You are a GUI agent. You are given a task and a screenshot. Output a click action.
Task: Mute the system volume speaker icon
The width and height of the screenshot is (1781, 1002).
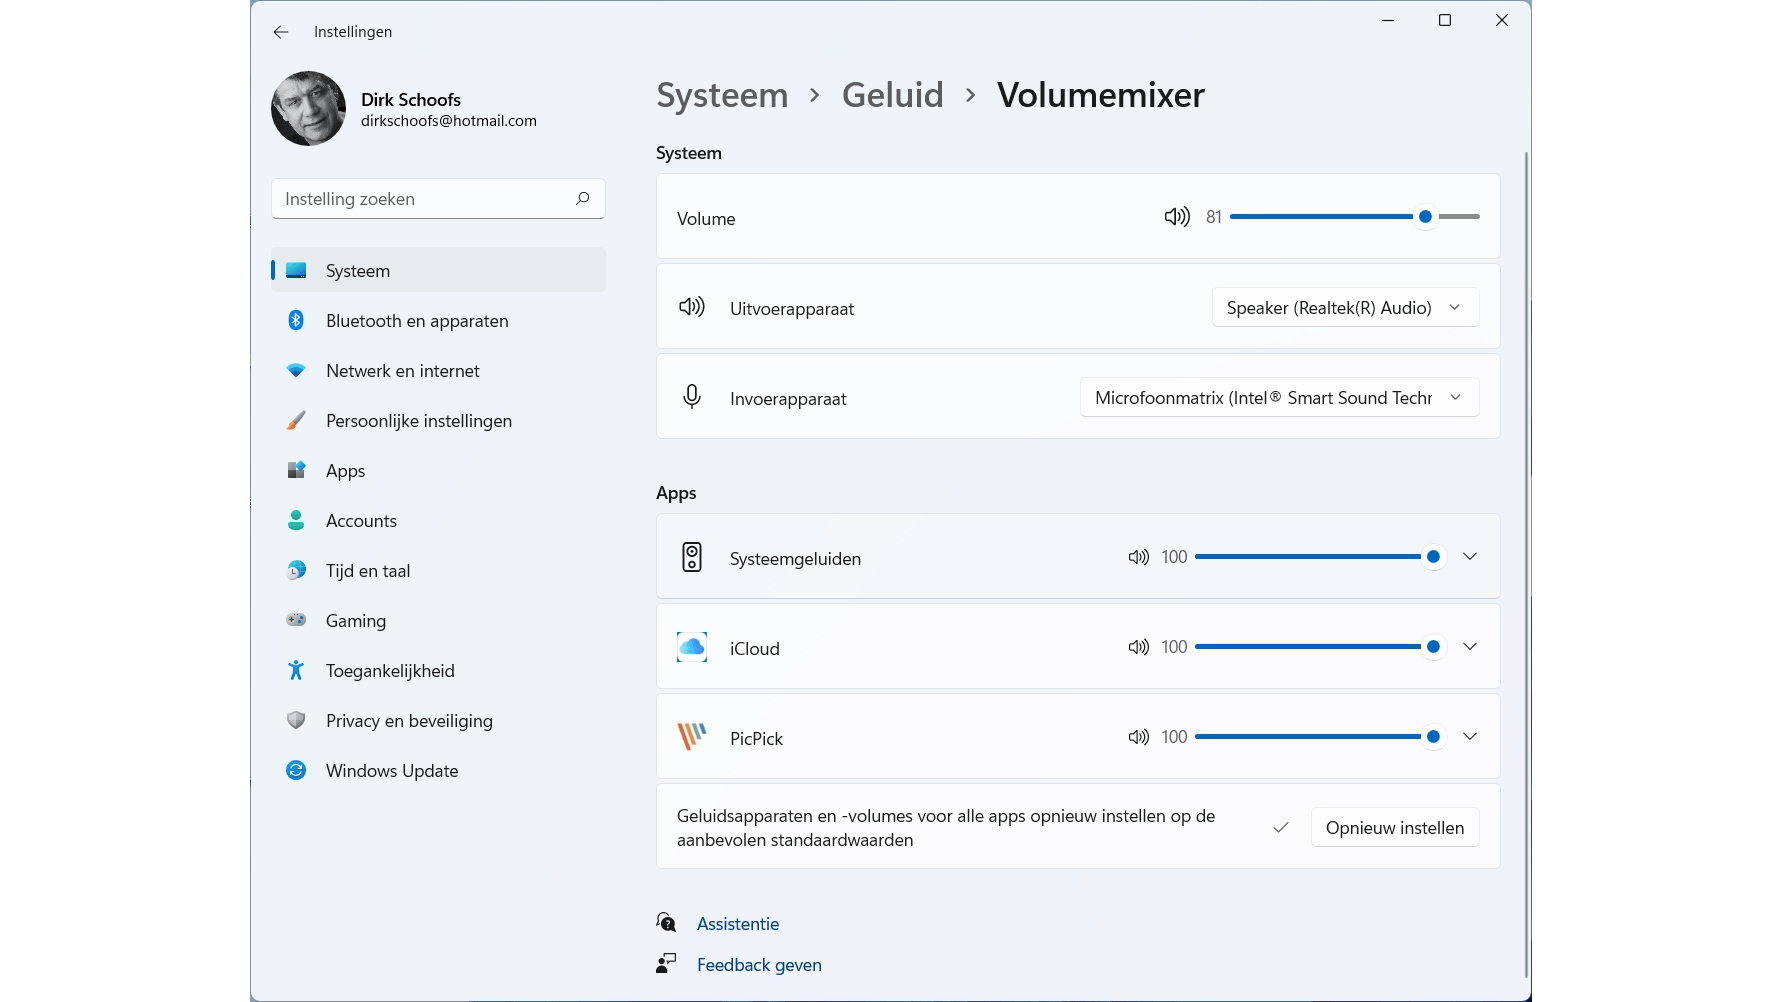coord(1176,217)
